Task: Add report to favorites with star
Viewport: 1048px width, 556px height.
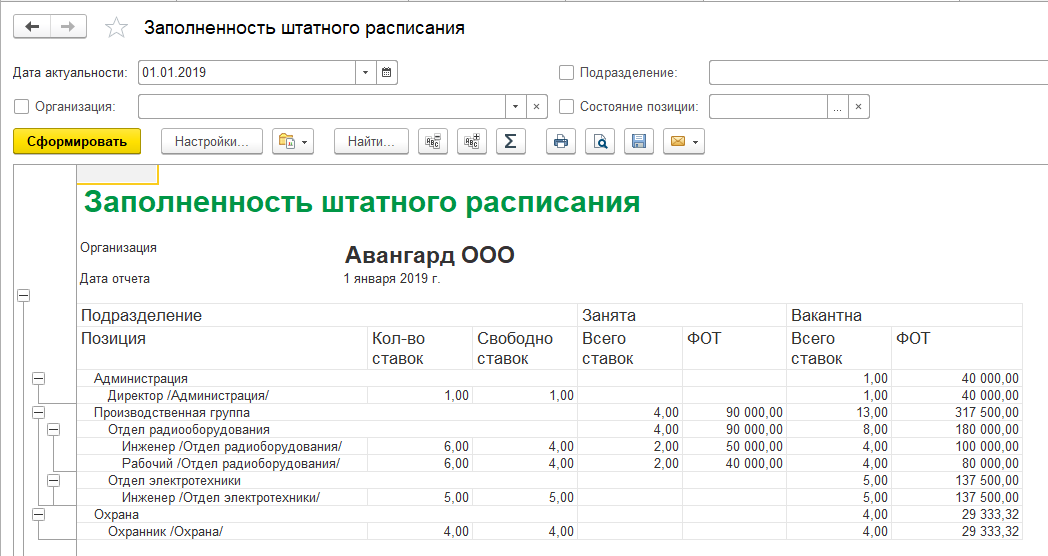Action: point(117,29)
